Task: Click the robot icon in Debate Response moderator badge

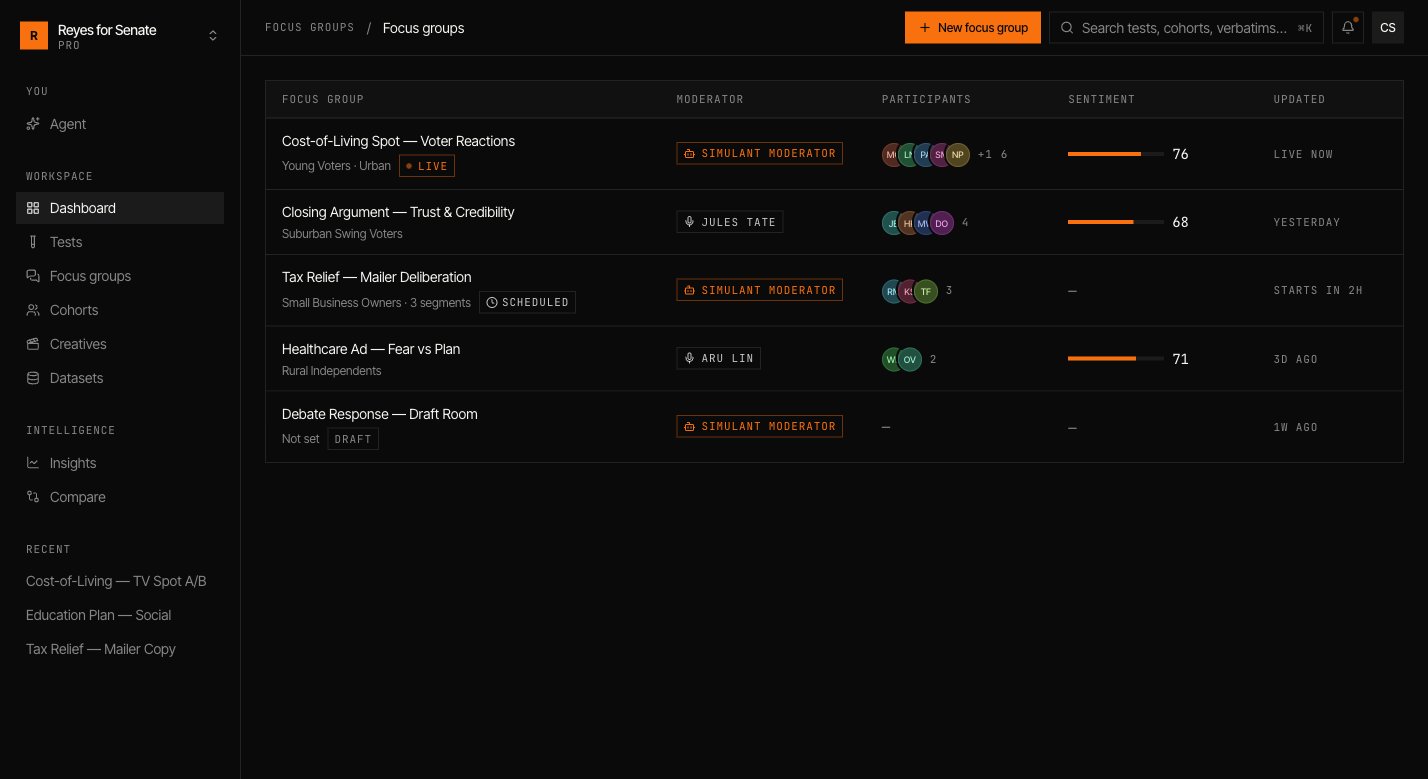Action: 689,426
